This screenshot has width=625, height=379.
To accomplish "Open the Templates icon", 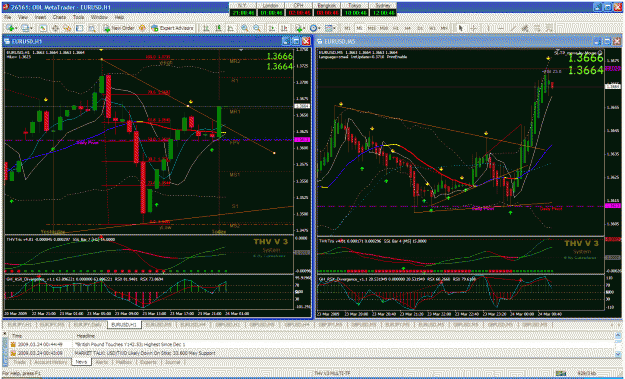I will (x=329, y=28).
